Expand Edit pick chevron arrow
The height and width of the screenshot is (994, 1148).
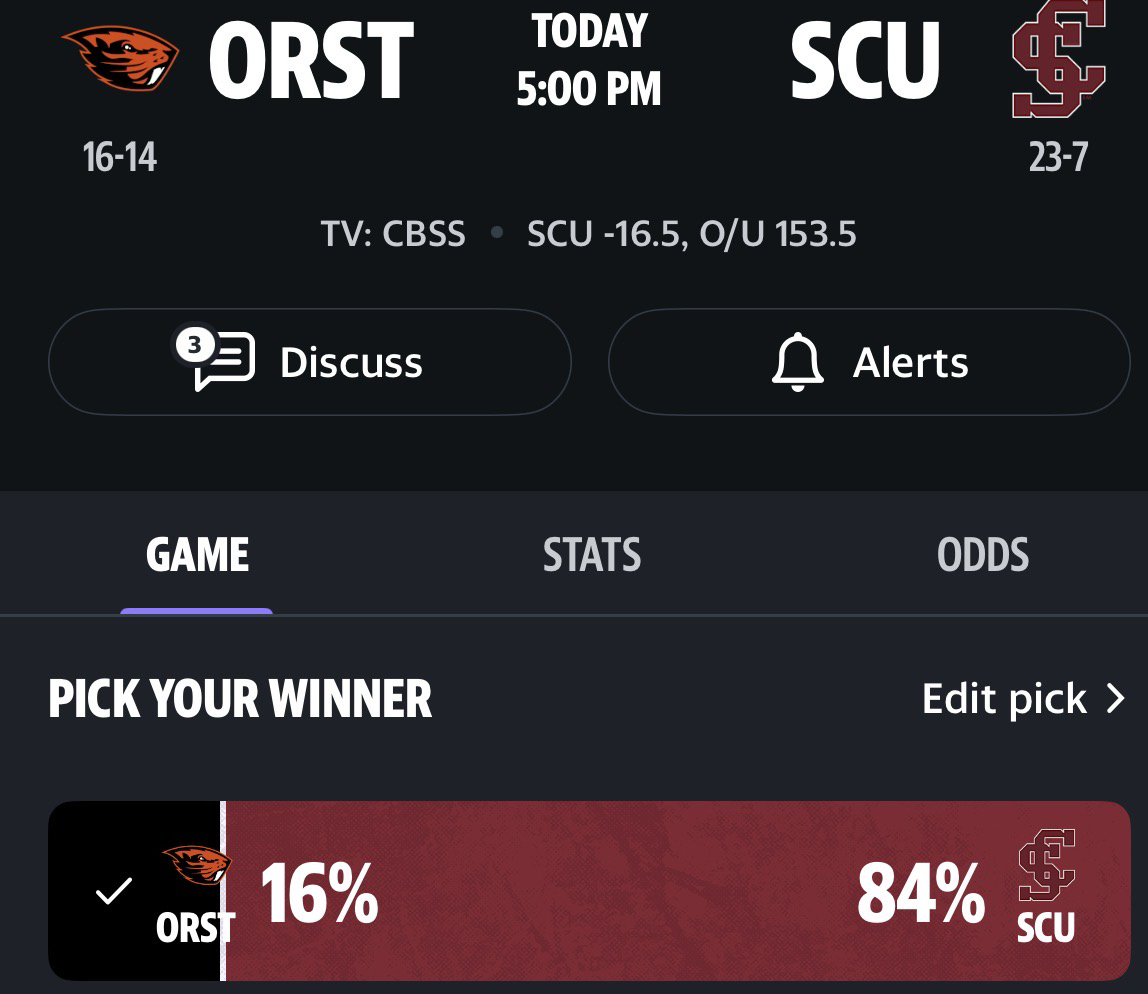(1116, 698)
